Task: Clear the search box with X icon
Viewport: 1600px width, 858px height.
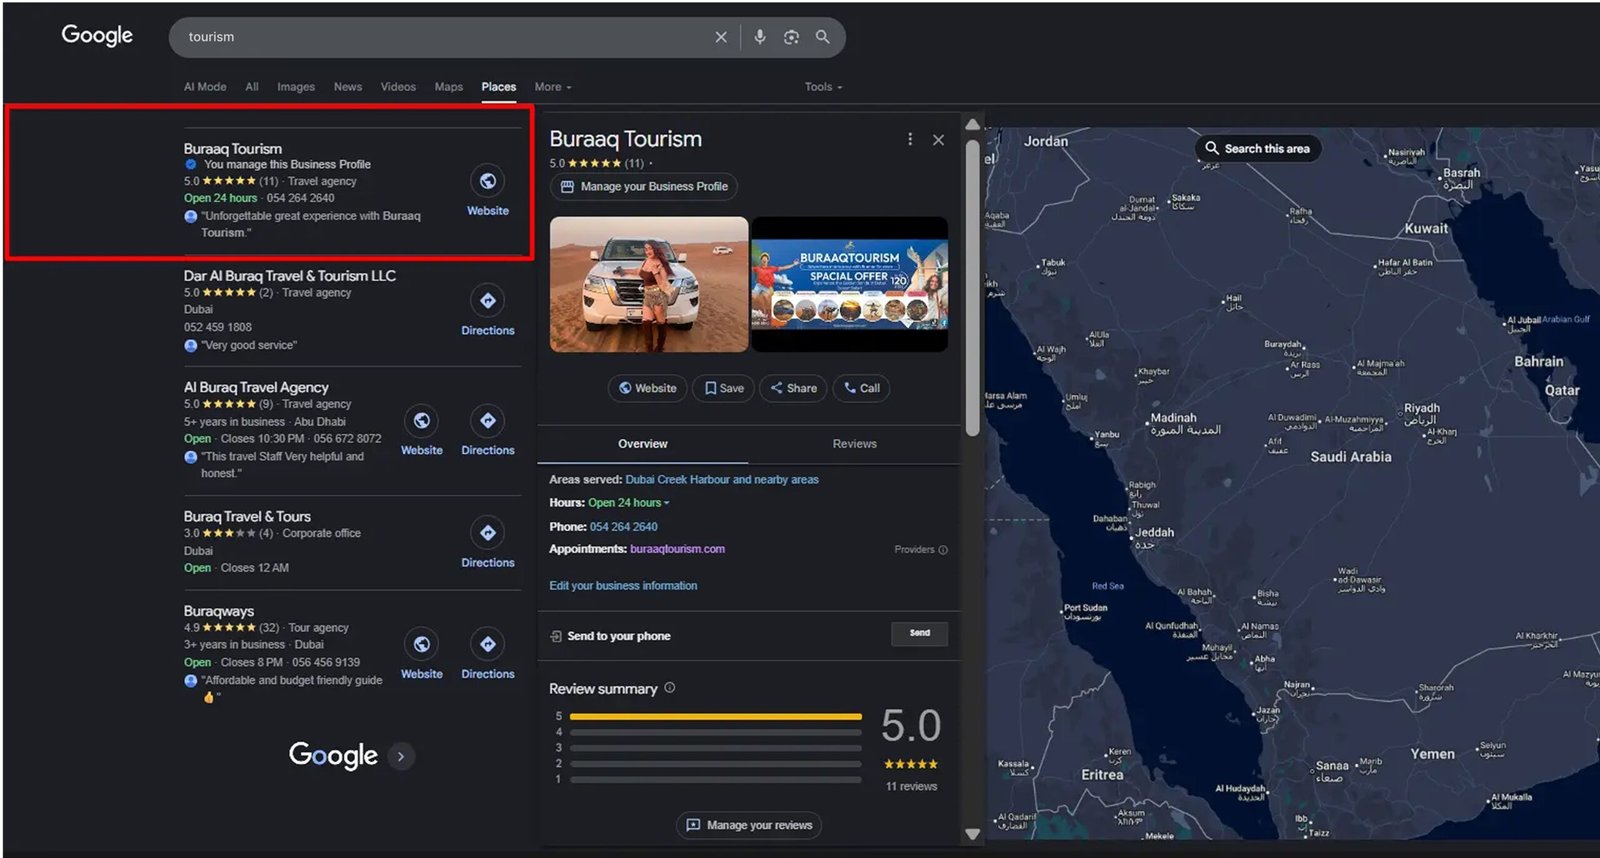Action: [x=721, y=37]
